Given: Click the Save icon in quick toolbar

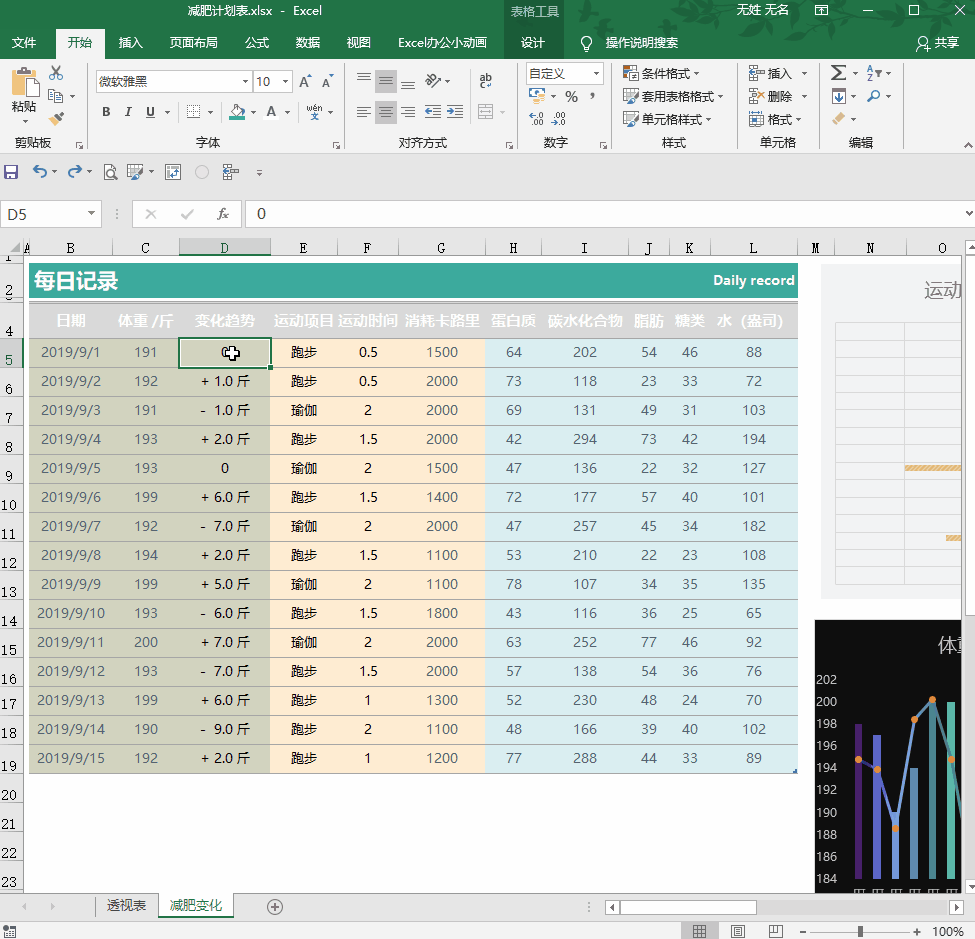Looking at the screenshot, I should point(11,172).
